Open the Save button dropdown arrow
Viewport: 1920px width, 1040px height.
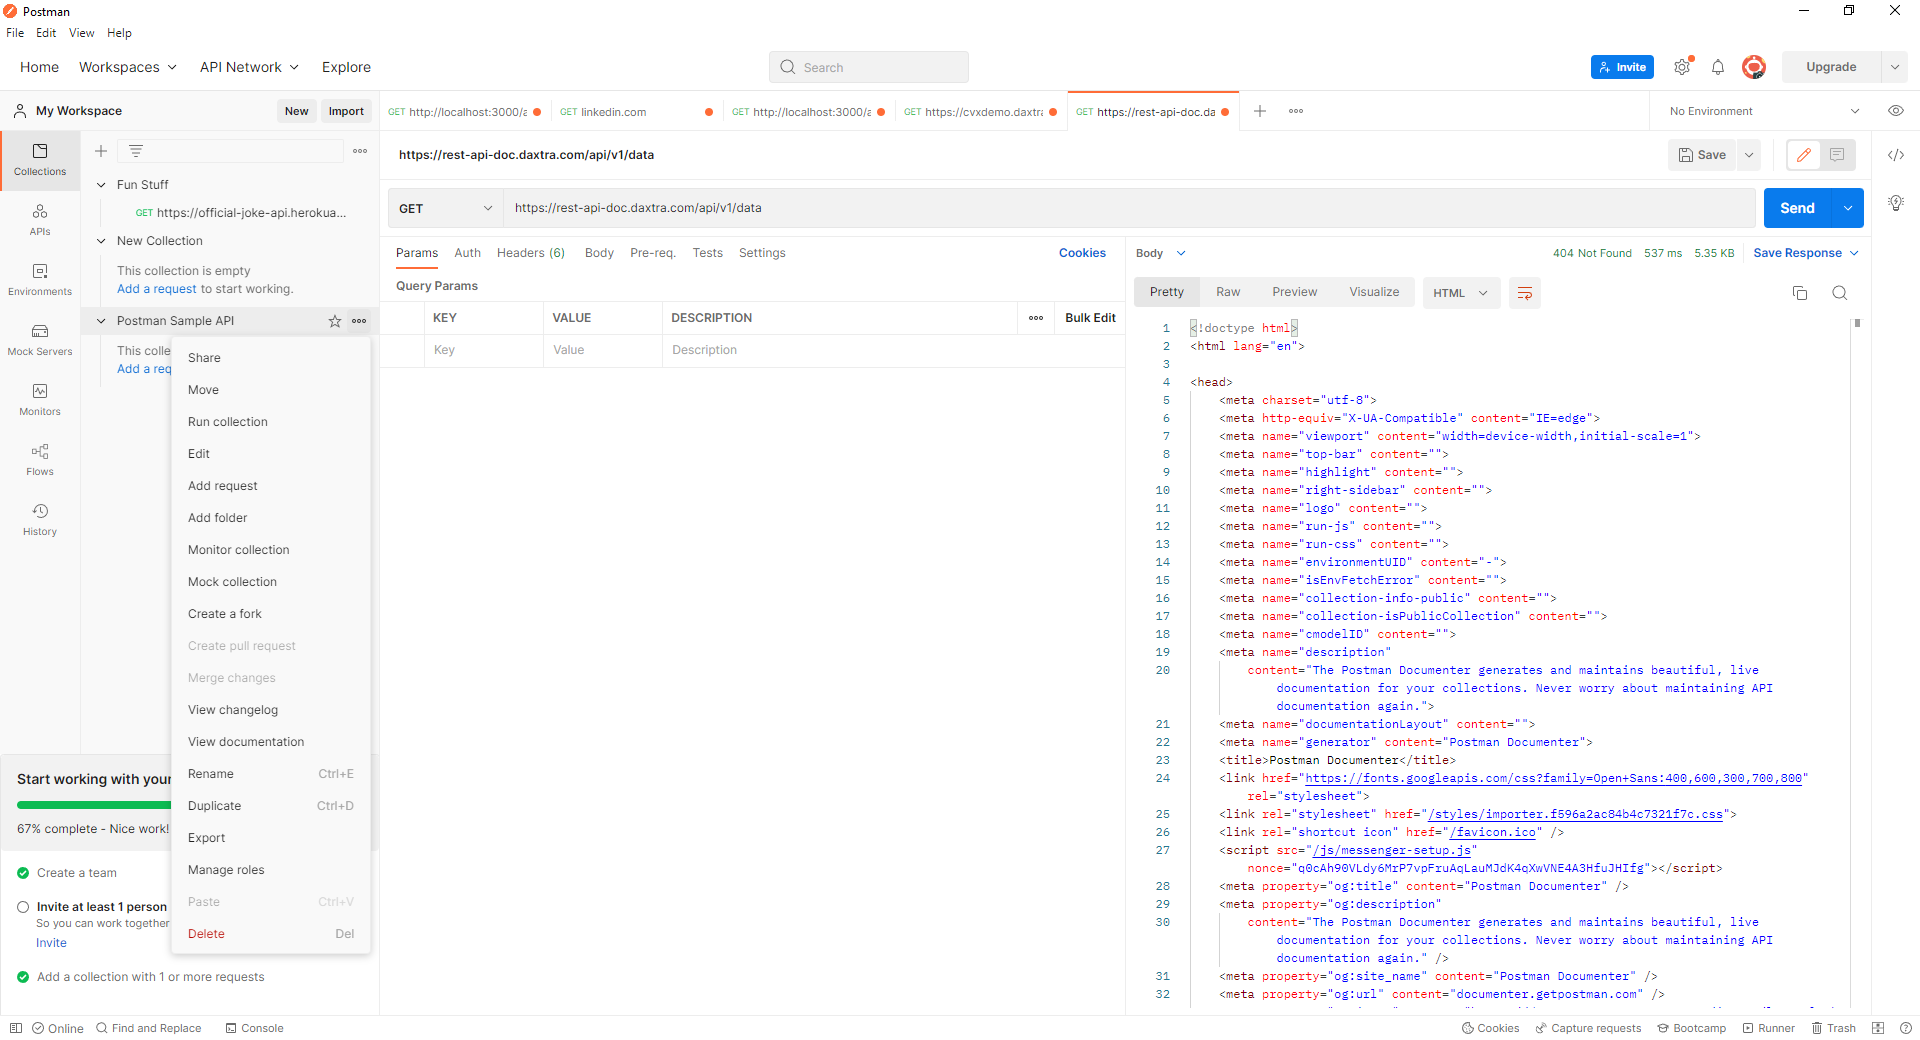click(1749, 155)
